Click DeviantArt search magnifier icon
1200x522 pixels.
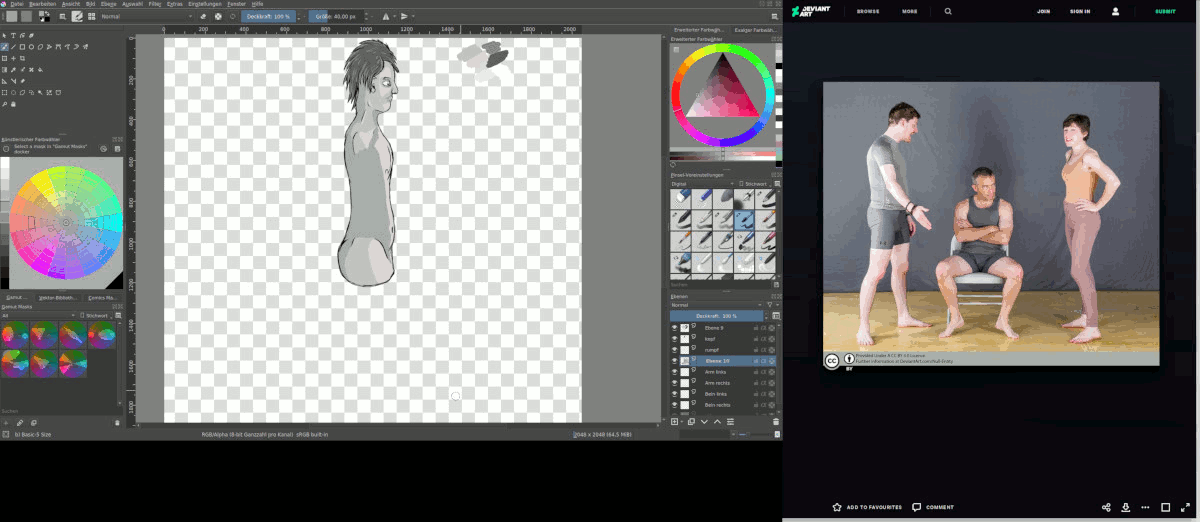click(x=948, y=12)
